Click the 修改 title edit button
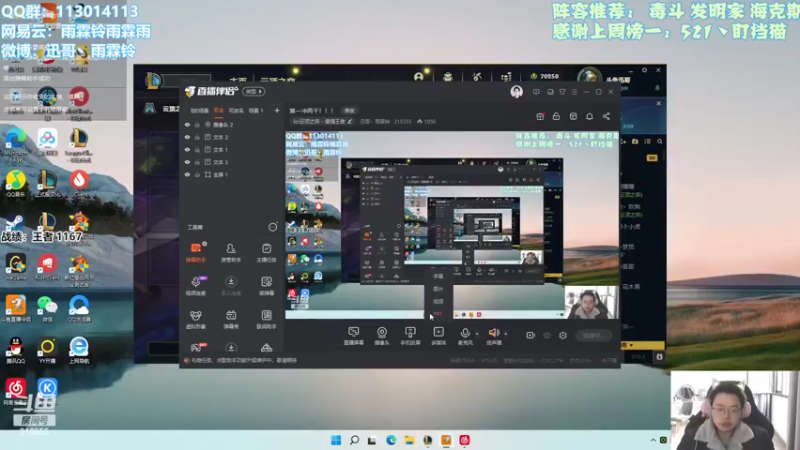Image resolution: width=800 pixels, height=450 pixels. point(349,110)
